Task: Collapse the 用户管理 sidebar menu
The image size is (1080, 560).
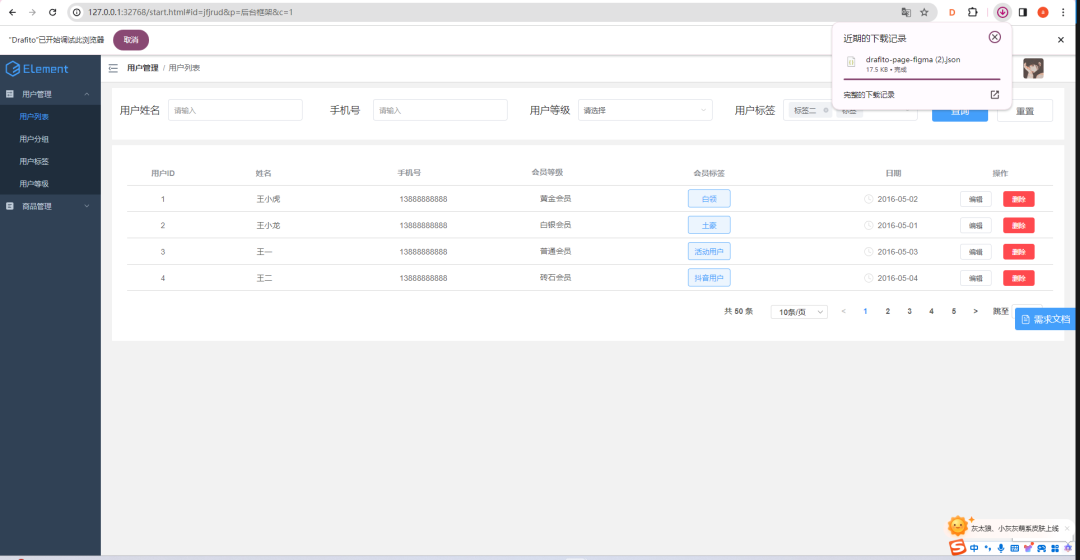Action: coord(50,94)
